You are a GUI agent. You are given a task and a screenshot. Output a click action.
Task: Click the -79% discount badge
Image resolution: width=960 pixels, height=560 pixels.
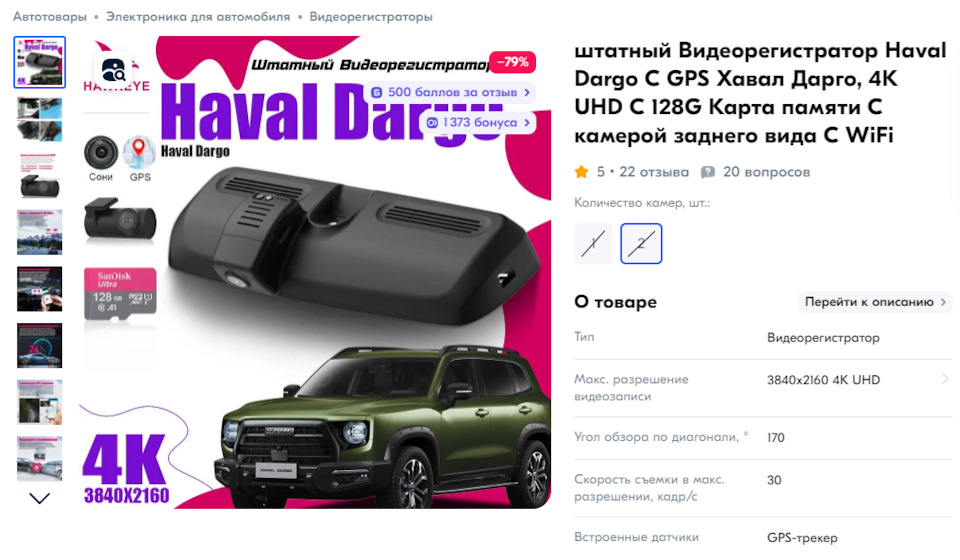point(512,62)
